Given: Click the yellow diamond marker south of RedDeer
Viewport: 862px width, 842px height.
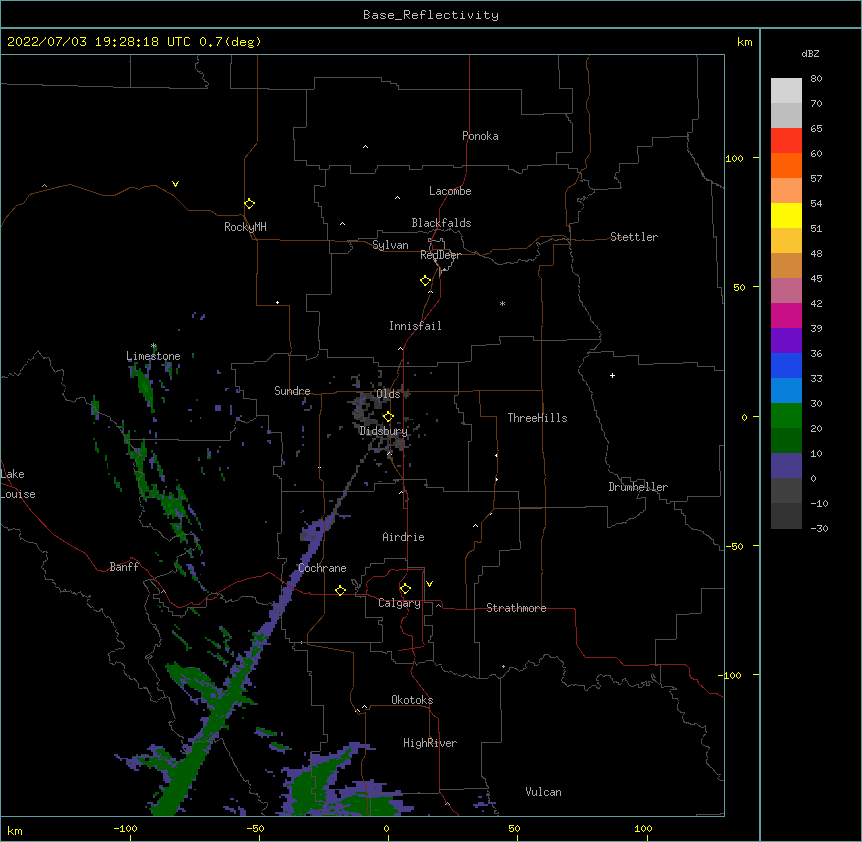Looking at the screenshot, I should pyautogui.click(x=426, y=281).
